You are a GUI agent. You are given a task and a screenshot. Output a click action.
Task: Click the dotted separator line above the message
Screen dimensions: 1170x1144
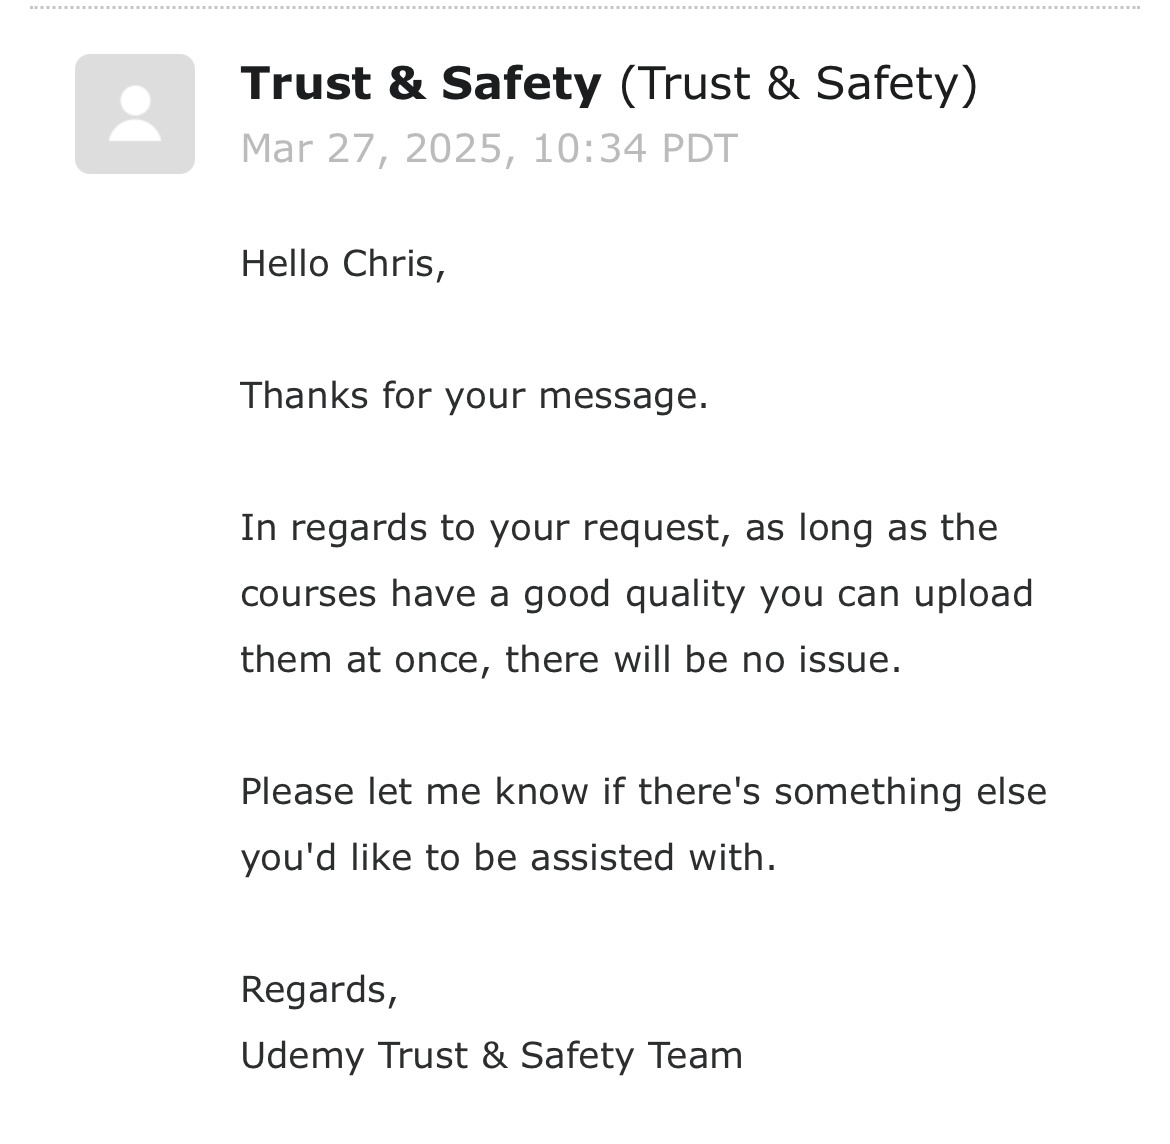pyautogui.click(x=585, y=7)
